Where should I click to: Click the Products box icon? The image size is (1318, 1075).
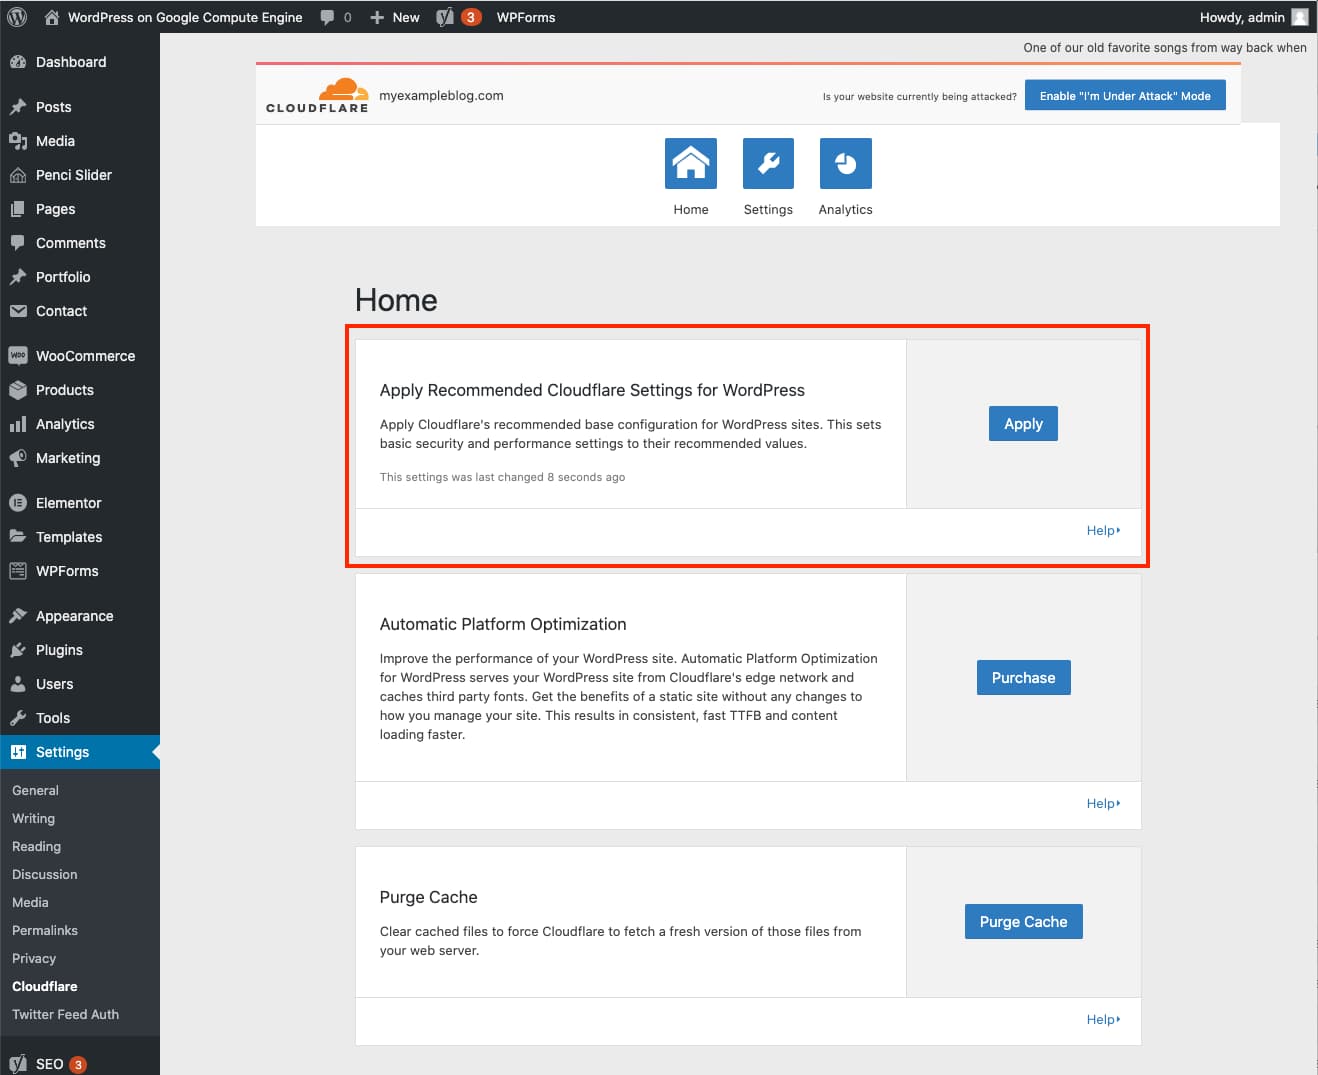(18, 390)
